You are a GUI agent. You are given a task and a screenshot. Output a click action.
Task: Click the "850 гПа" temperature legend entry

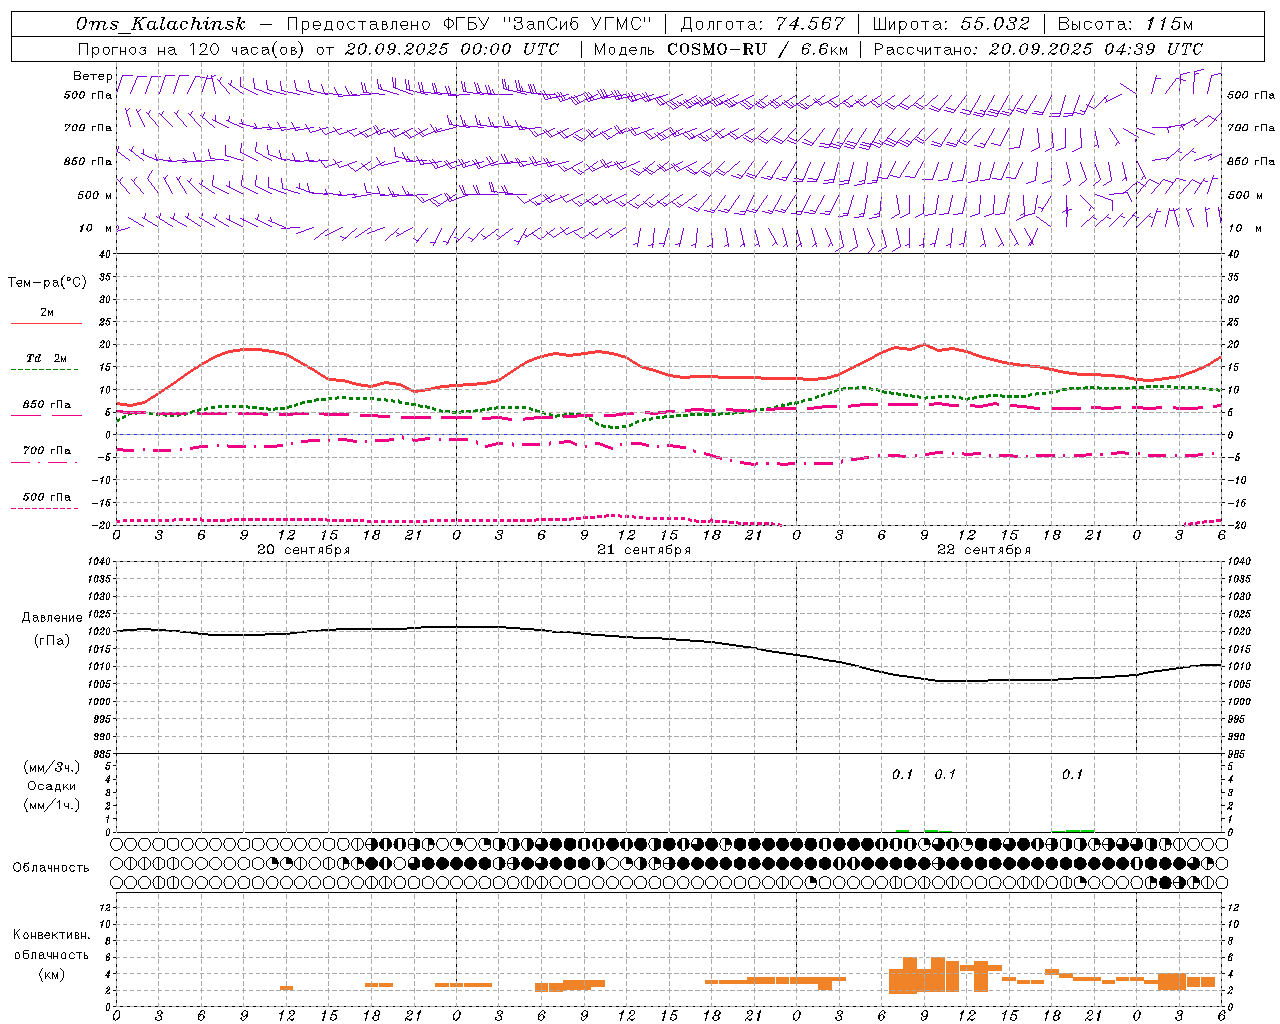tap(46, 405)
